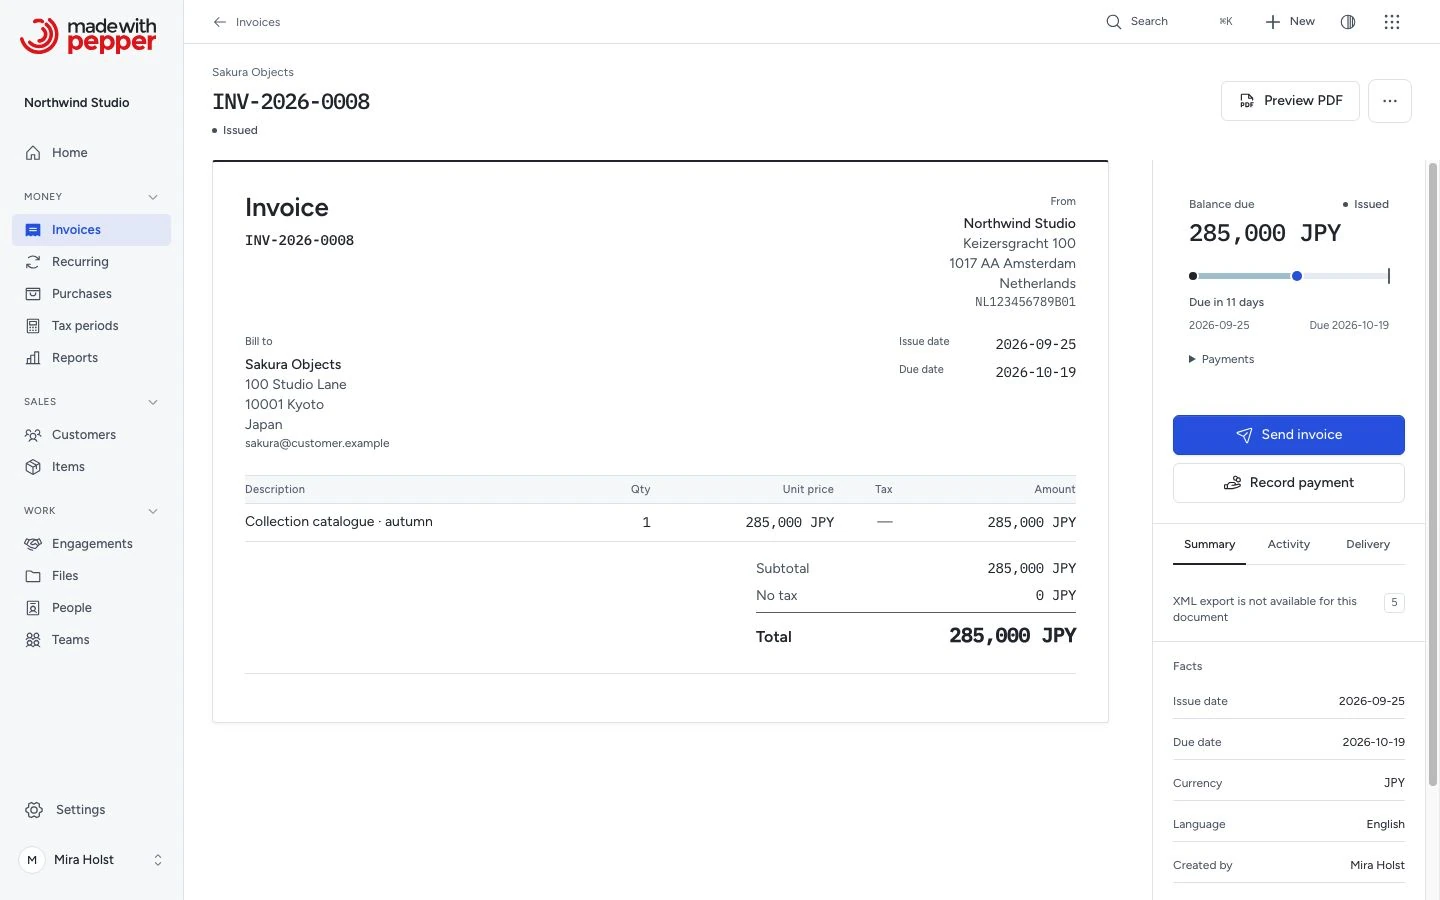Open the Items box icon
1440x900 pixels.
click(x=33, y=467)
